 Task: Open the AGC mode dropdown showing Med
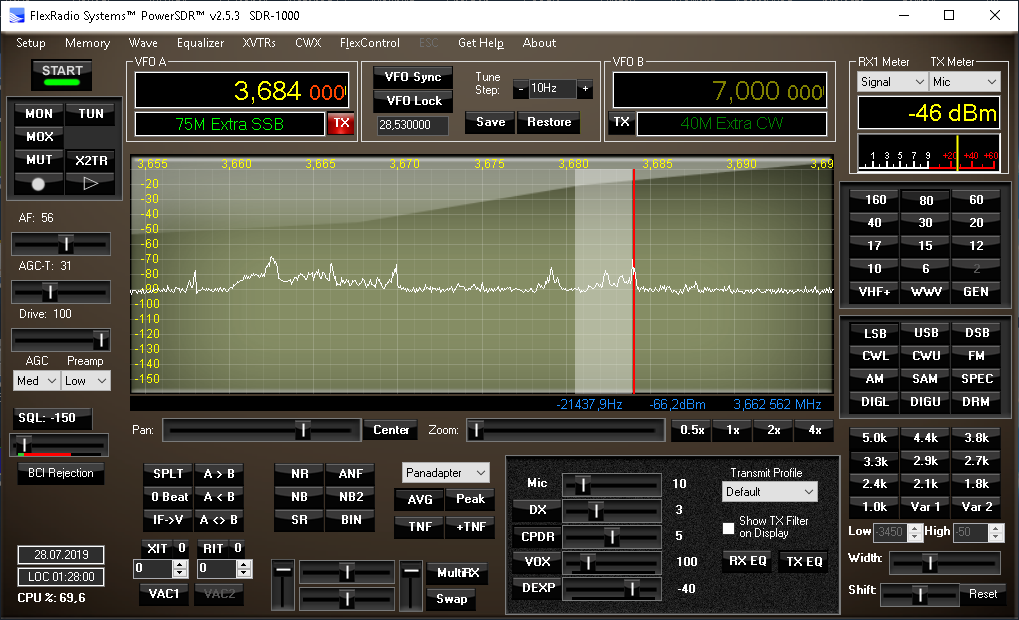pyautogui.click(x=36, y=381)
